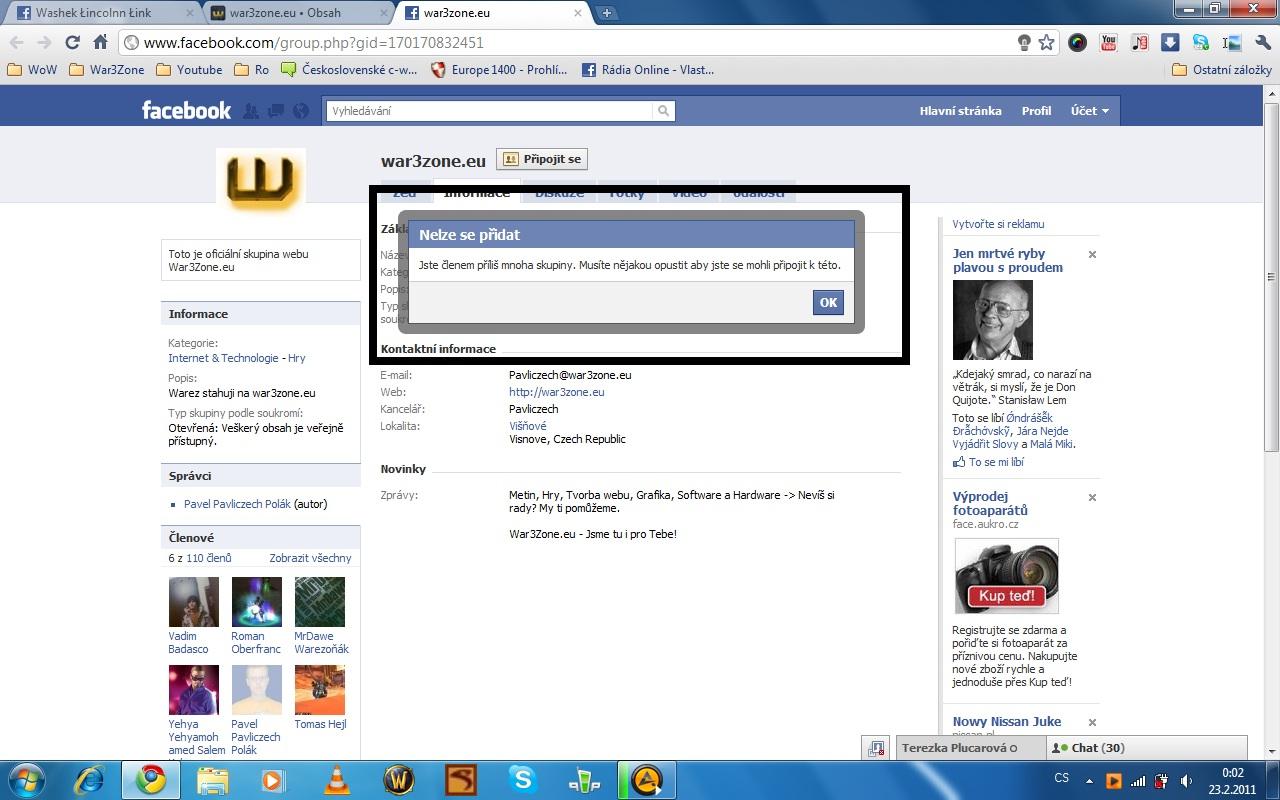Click "Zobrazit všechny" members link
The width and height of the screenshot is (1280, 800).
(x=310, y=558)
